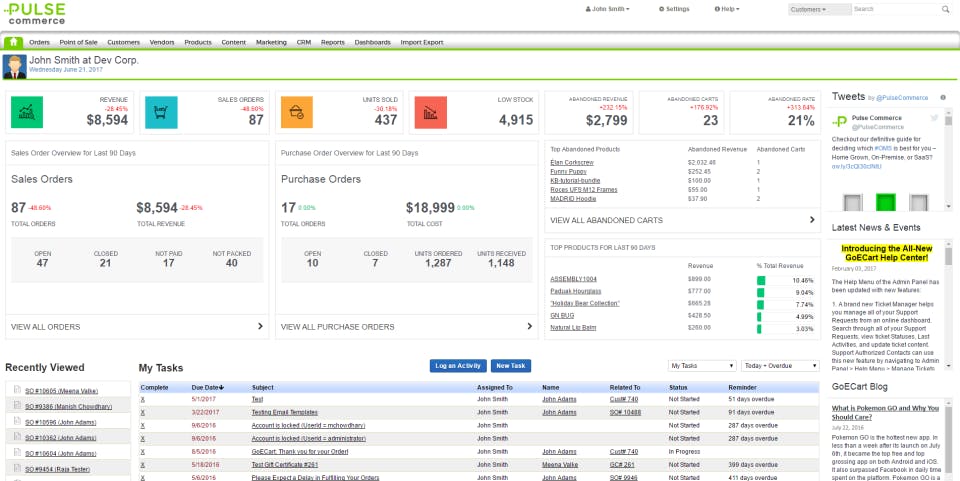960x481 pixels.
Task: Mark the 'Test' task as complete
Action: point(143,398)
